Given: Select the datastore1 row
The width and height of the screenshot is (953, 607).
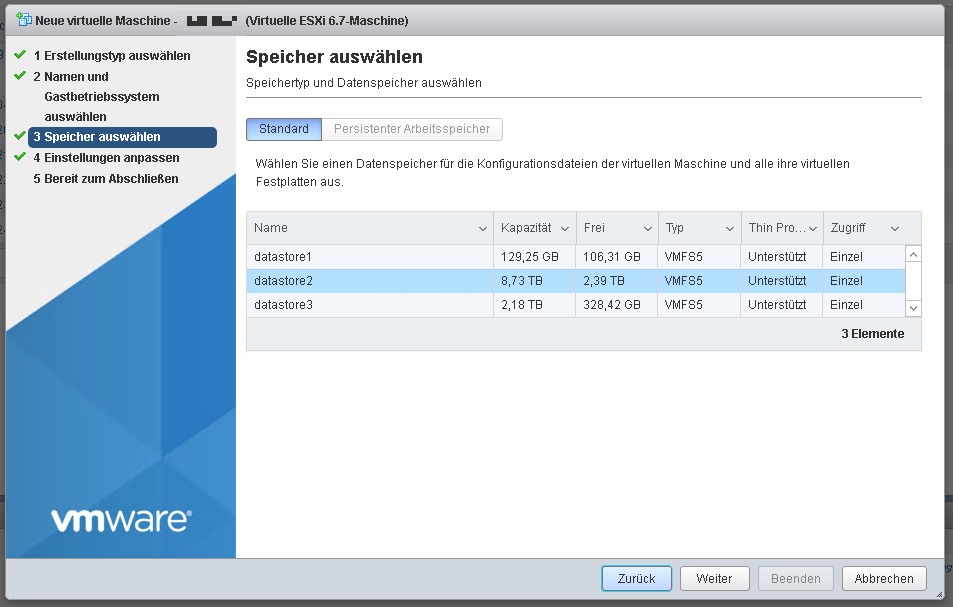Looking at the screenshot, I should (x=370, y=257).
